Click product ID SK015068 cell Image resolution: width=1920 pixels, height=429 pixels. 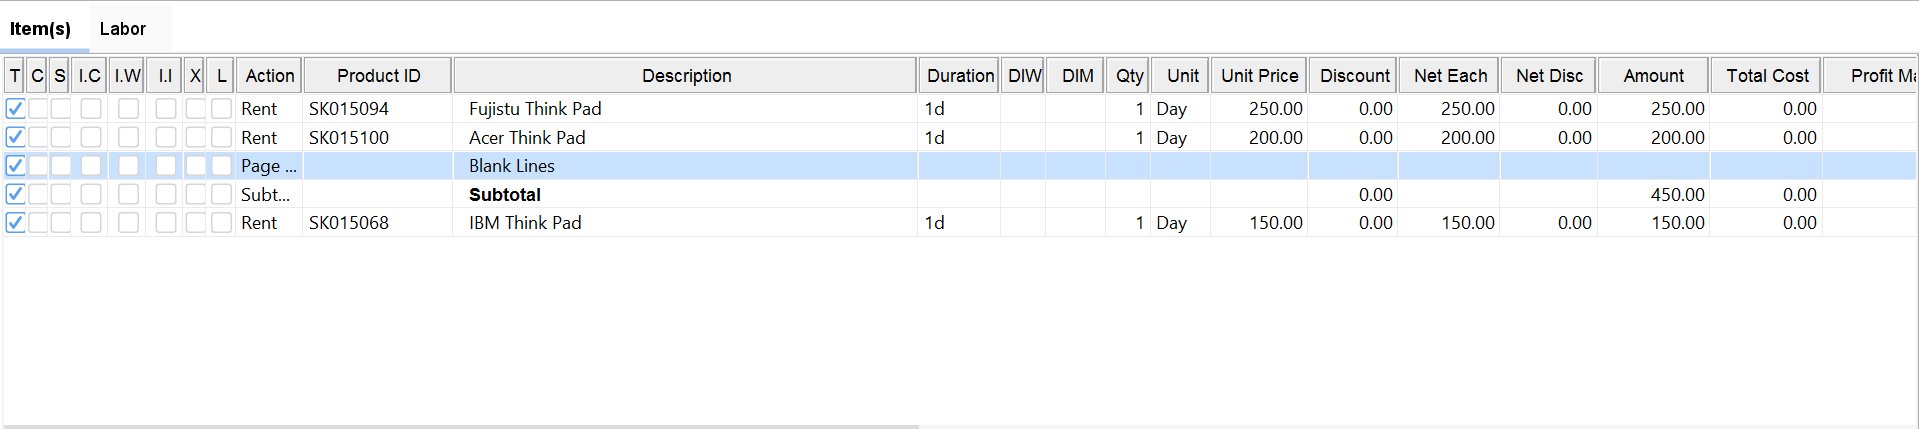pyautogui.click(x=349, y=223)
